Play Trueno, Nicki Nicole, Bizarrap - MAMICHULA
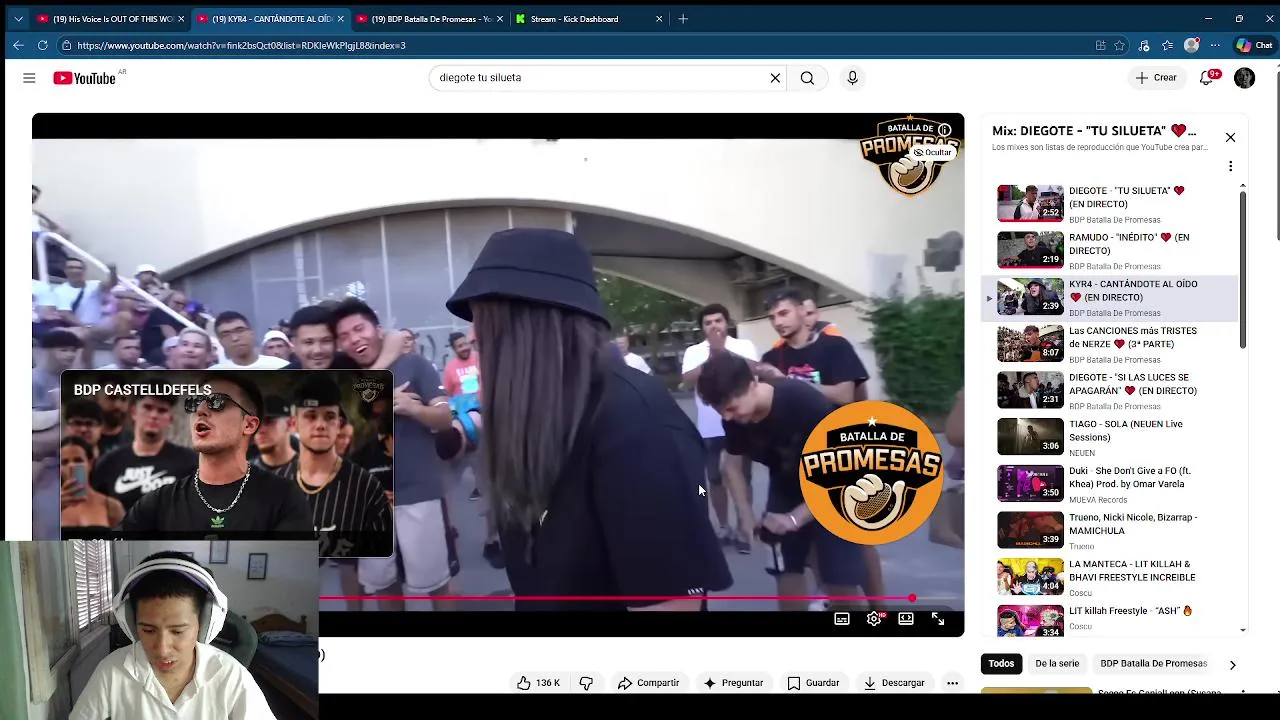This screenshot has height=720, width=1280. (x=1110, y=530)
